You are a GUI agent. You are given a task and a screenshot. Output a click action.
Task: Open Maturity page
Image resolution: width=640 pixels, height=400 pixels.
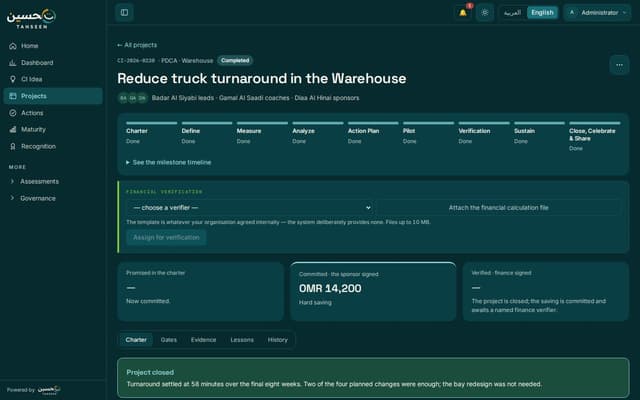(53, 129)
